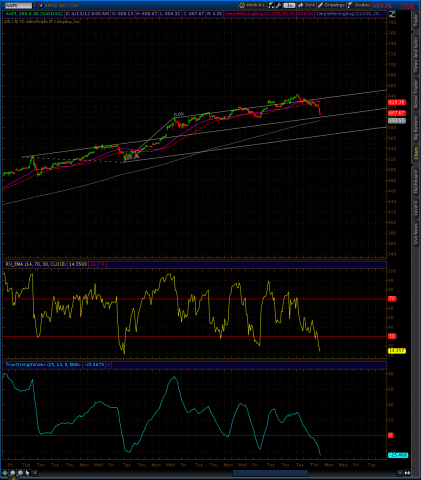Viewport: 421px width, 480px height.
Task: Click the 70 overbought level label on RSI
Action: (392, 299)
